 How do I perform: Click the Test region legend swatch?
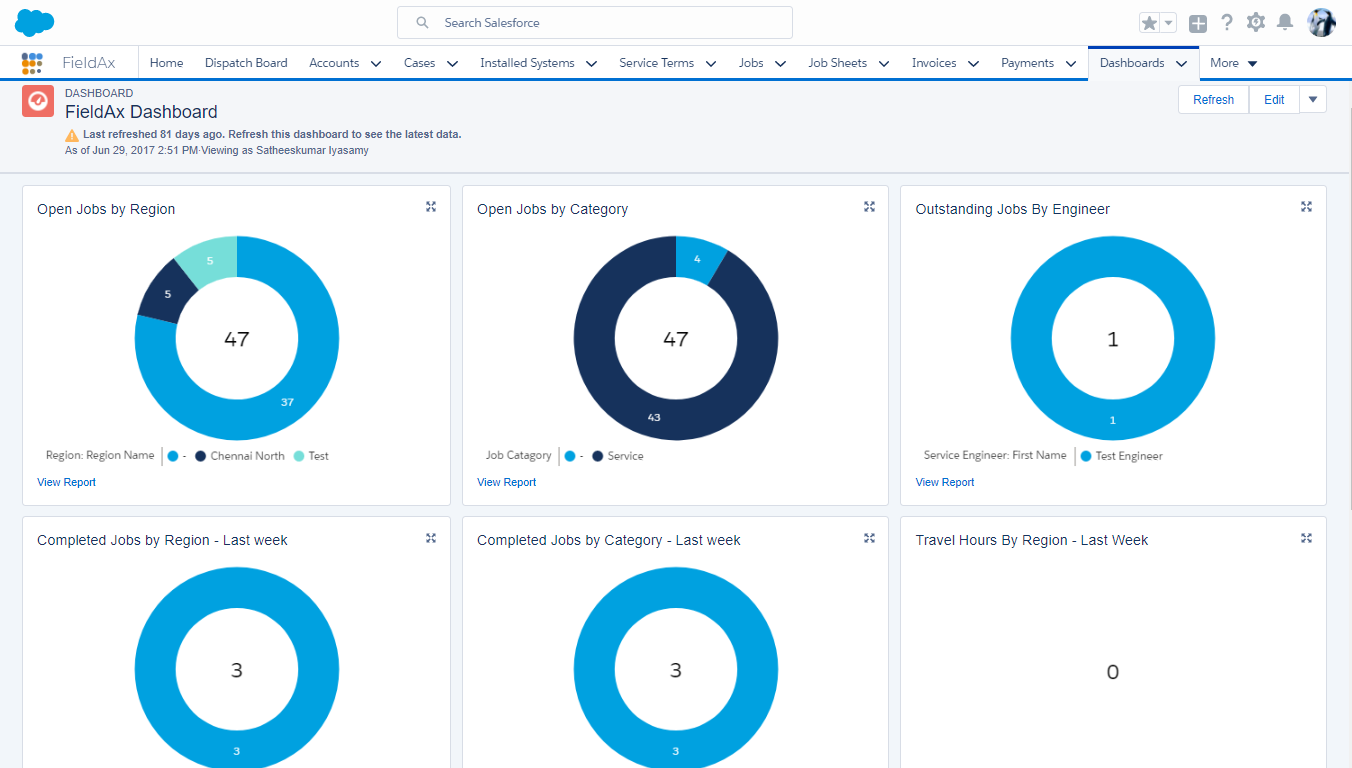[298, 456]
